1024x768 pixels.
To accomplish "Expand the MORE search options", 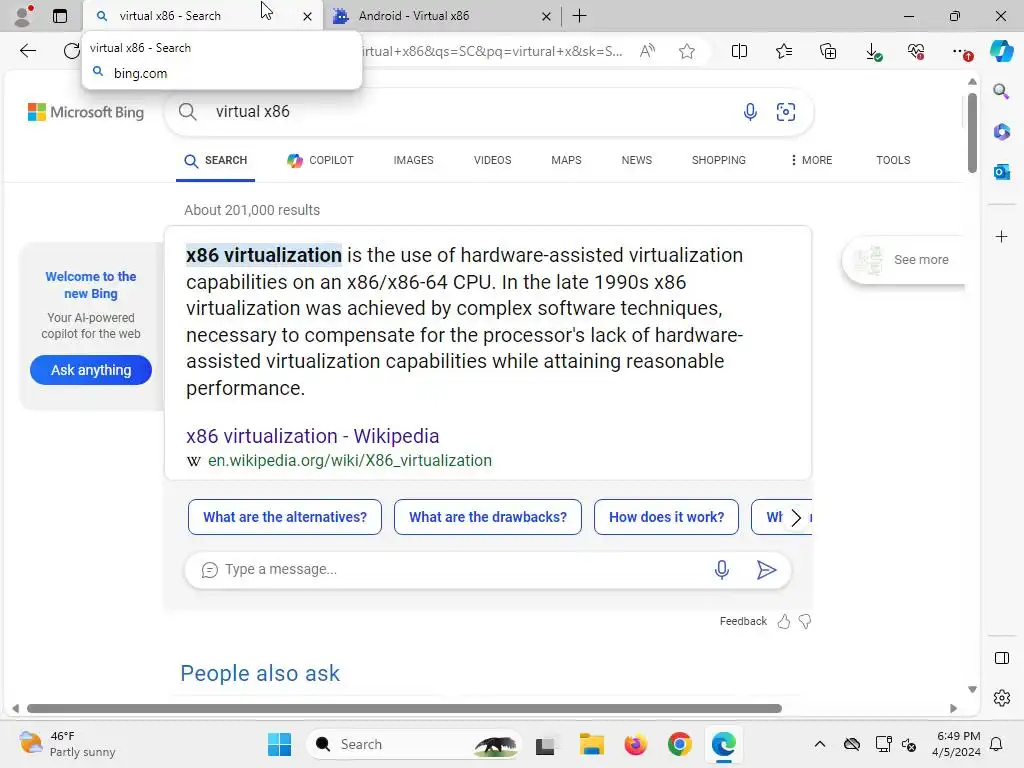I will [811, 161].
